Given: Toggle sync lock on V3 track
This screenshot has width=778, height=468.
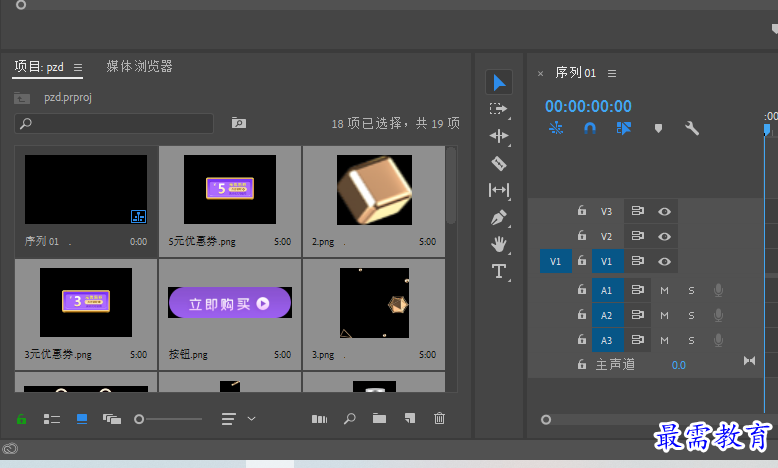Looking at the screenshot, I should [638, 211].
